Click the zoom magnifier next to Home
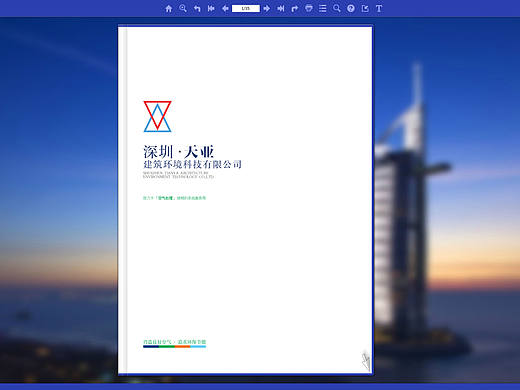 [x=183, y=9]
